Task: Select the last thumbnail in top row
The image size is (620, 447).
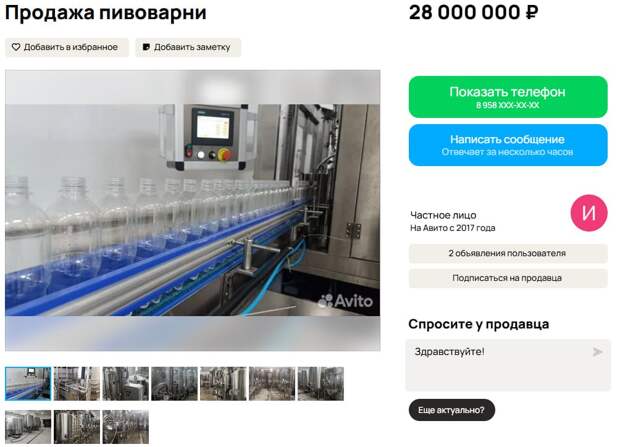Action: tap(321, 384)
